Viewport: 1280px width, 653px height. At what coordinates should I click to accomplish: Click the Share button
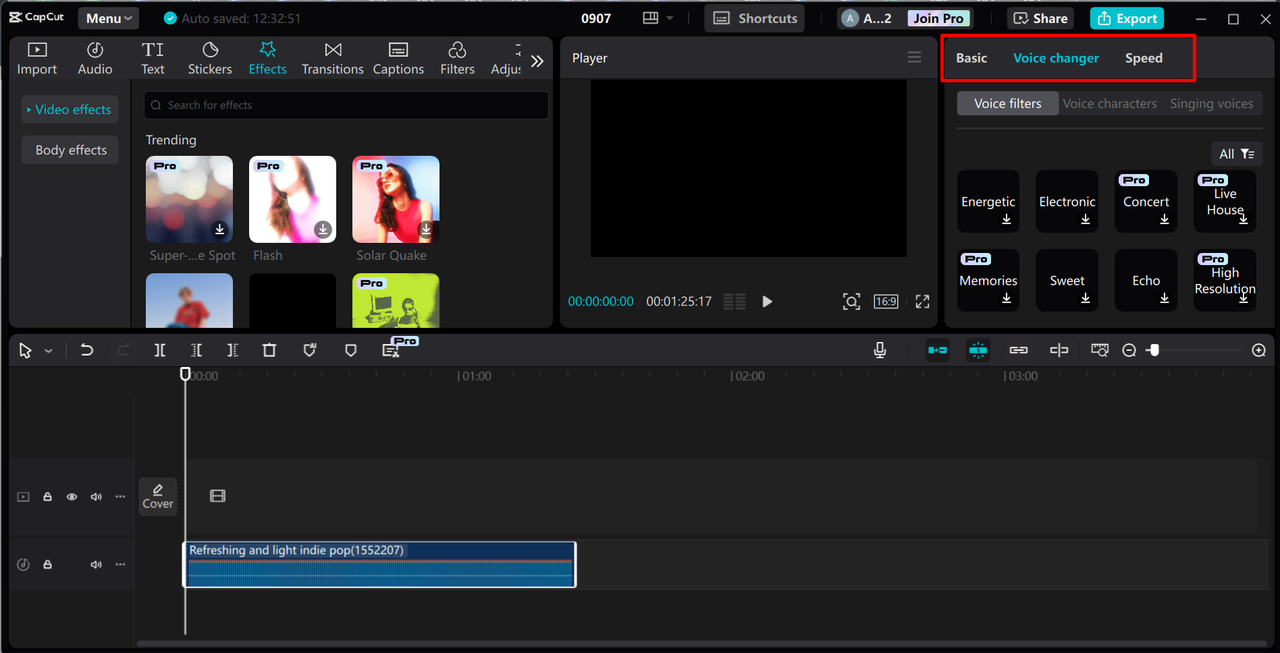click(x=1041, y=18)
